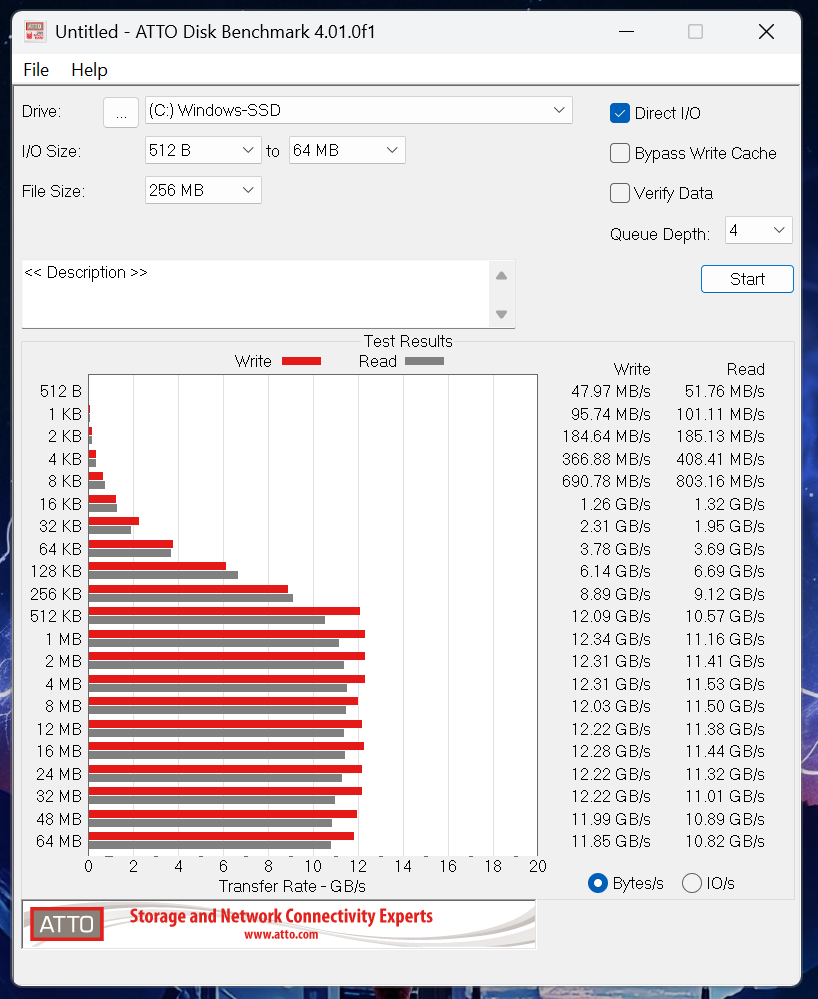Enable Bypass Write Cache checkbox

click(x=619, y=154)
